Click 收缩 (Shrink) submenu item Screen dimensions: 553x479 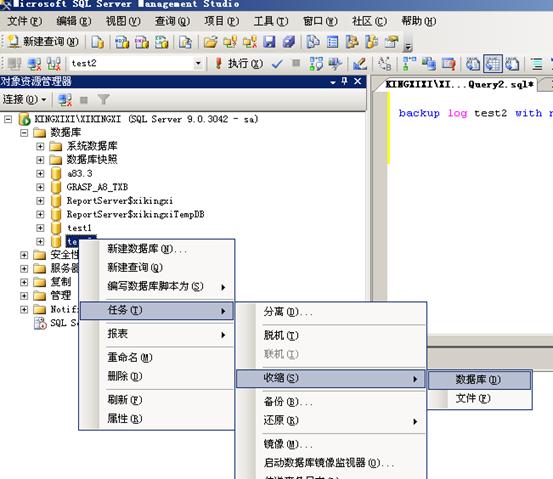click(x=331, y=378)
